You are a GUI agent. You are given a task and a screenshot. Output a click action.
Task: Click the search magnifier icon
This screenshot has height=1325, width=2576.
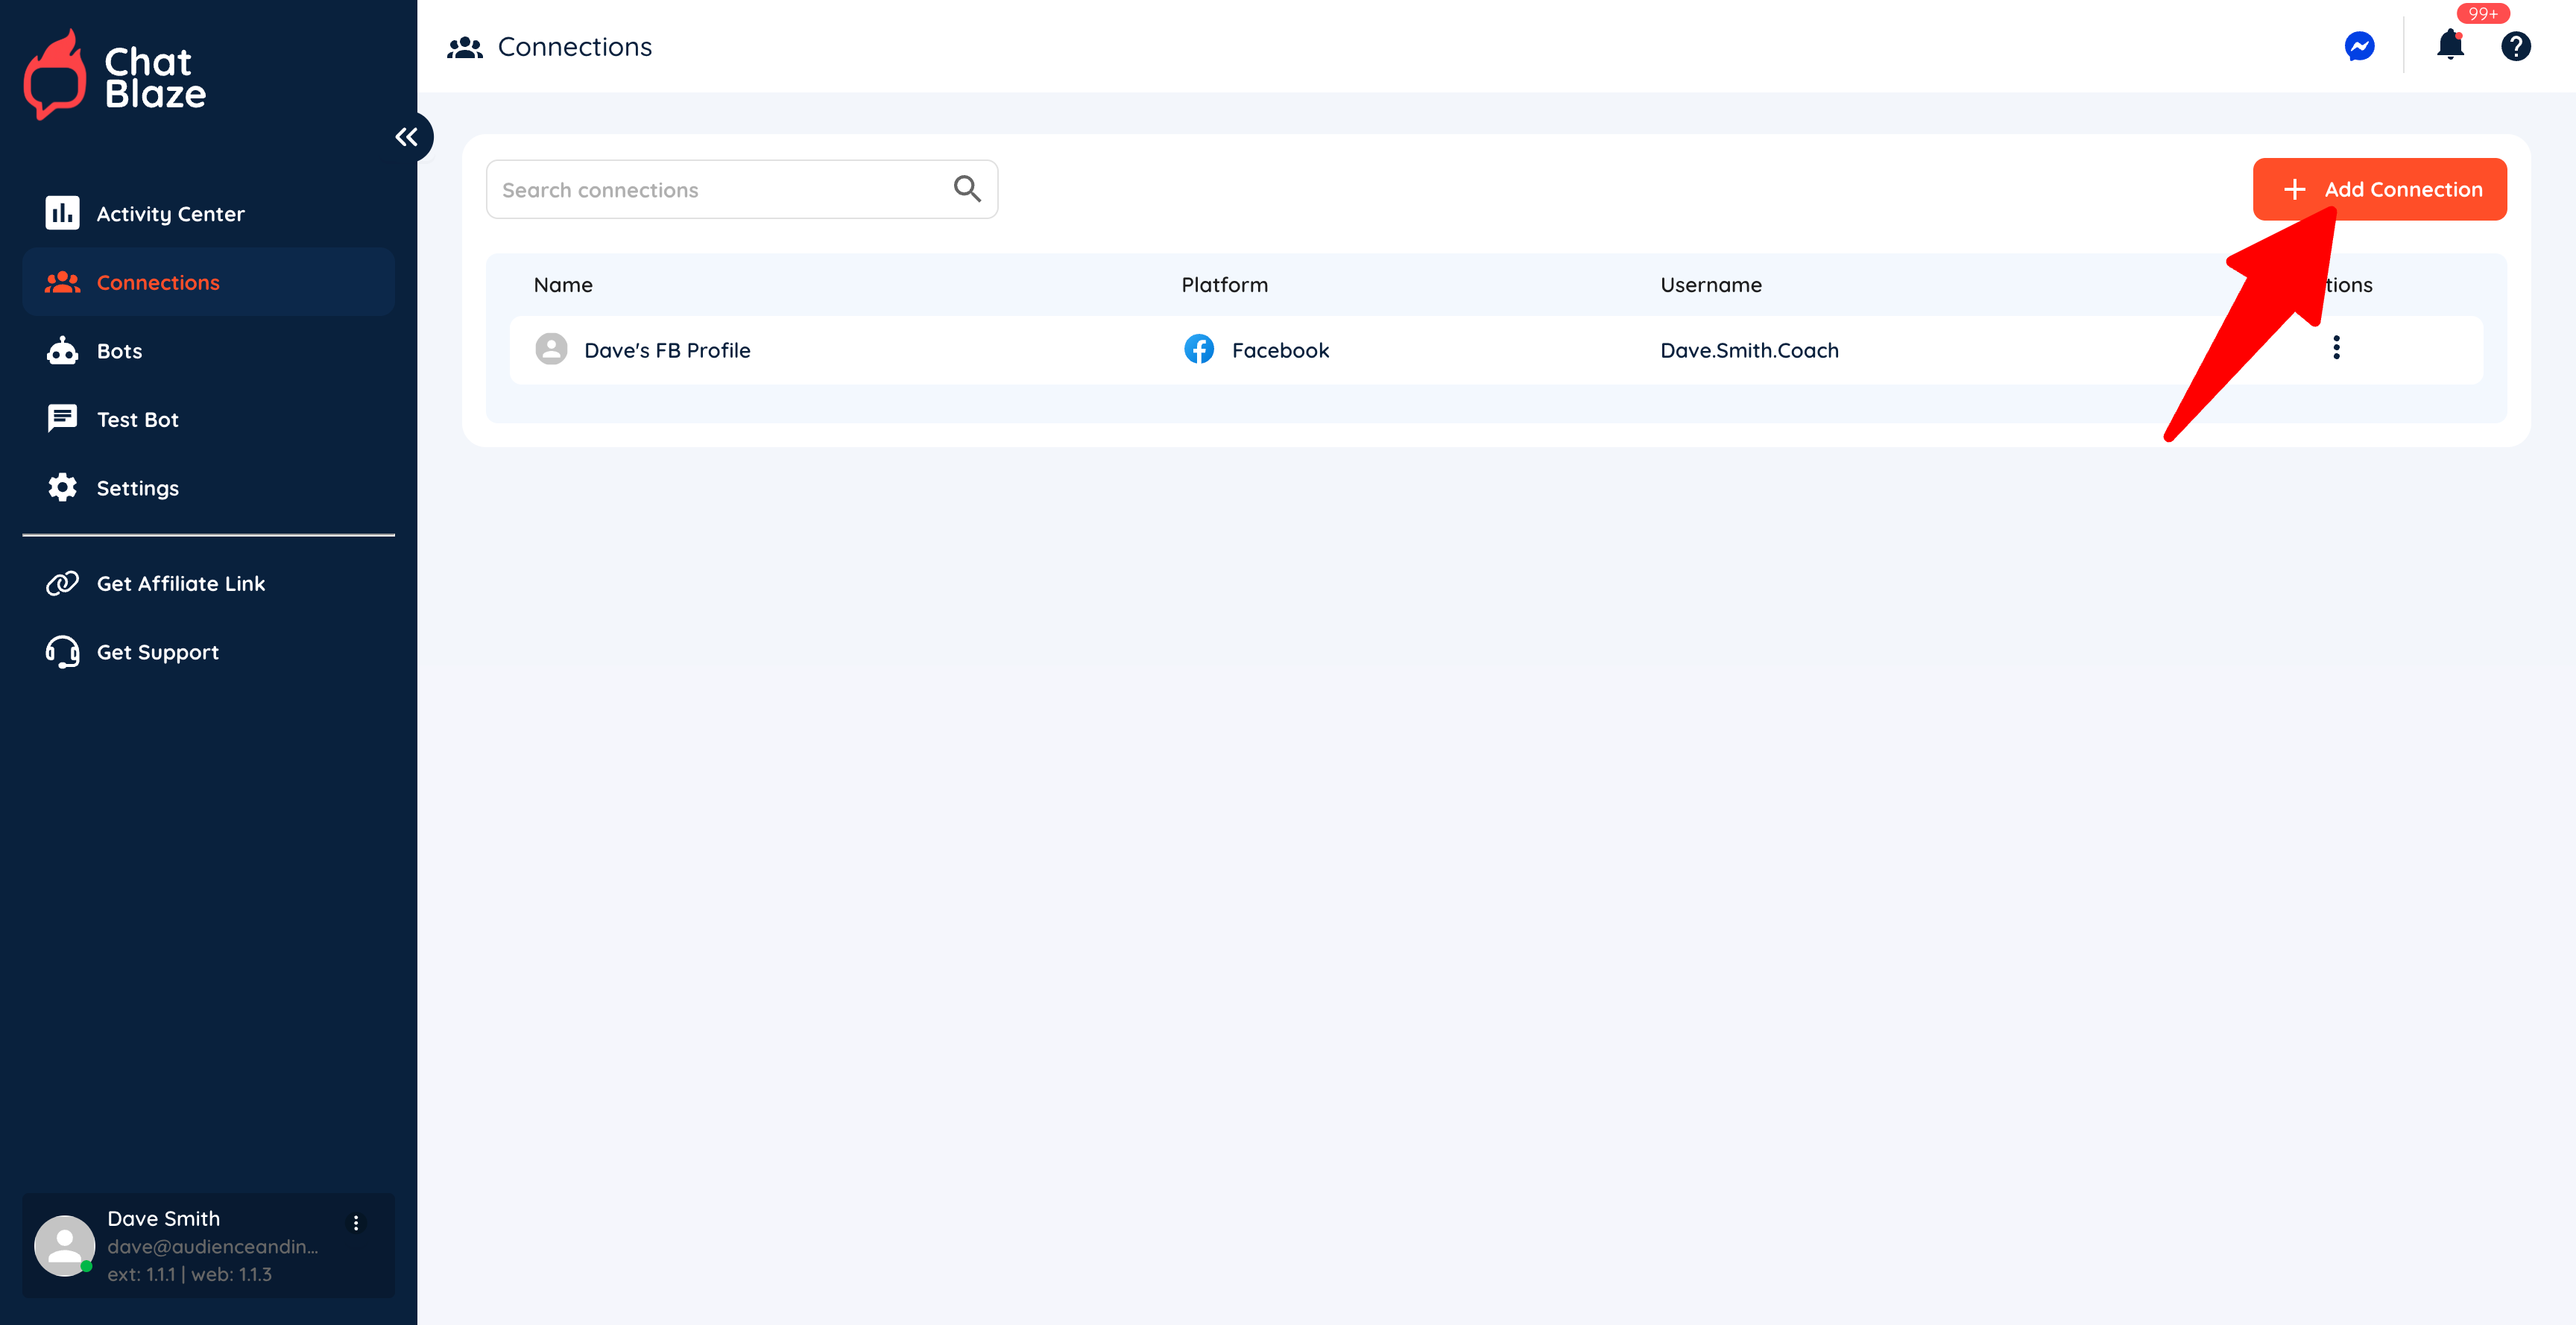point(966,189)
